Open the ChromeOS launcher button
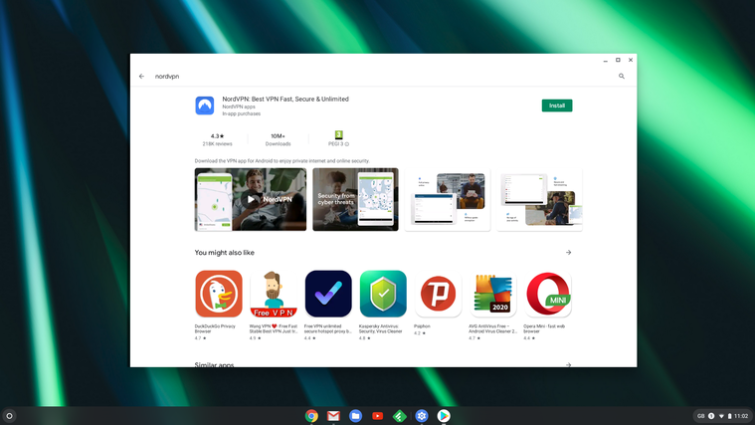Viewport: 755px width, 425px height. tap(10, 416)
